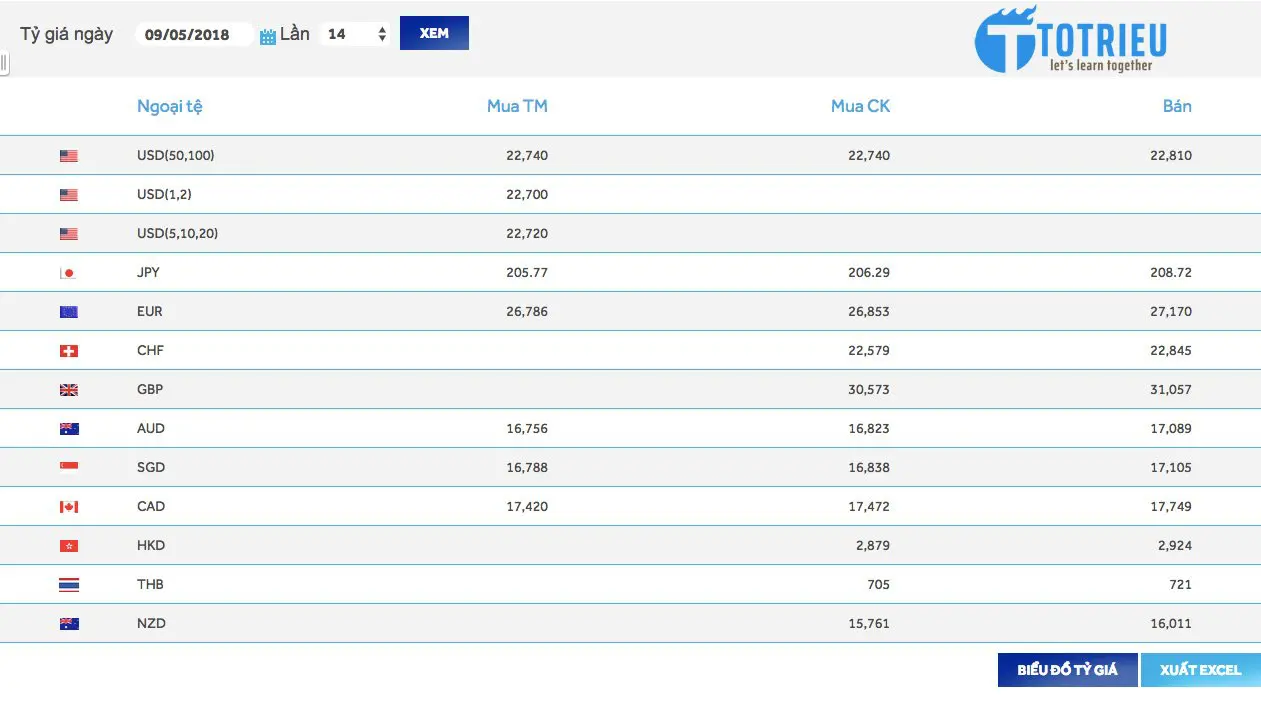Click the BIỂU ĐỒ TỶ GIÁ button
1261x713 pixels.
[1067, 670]
